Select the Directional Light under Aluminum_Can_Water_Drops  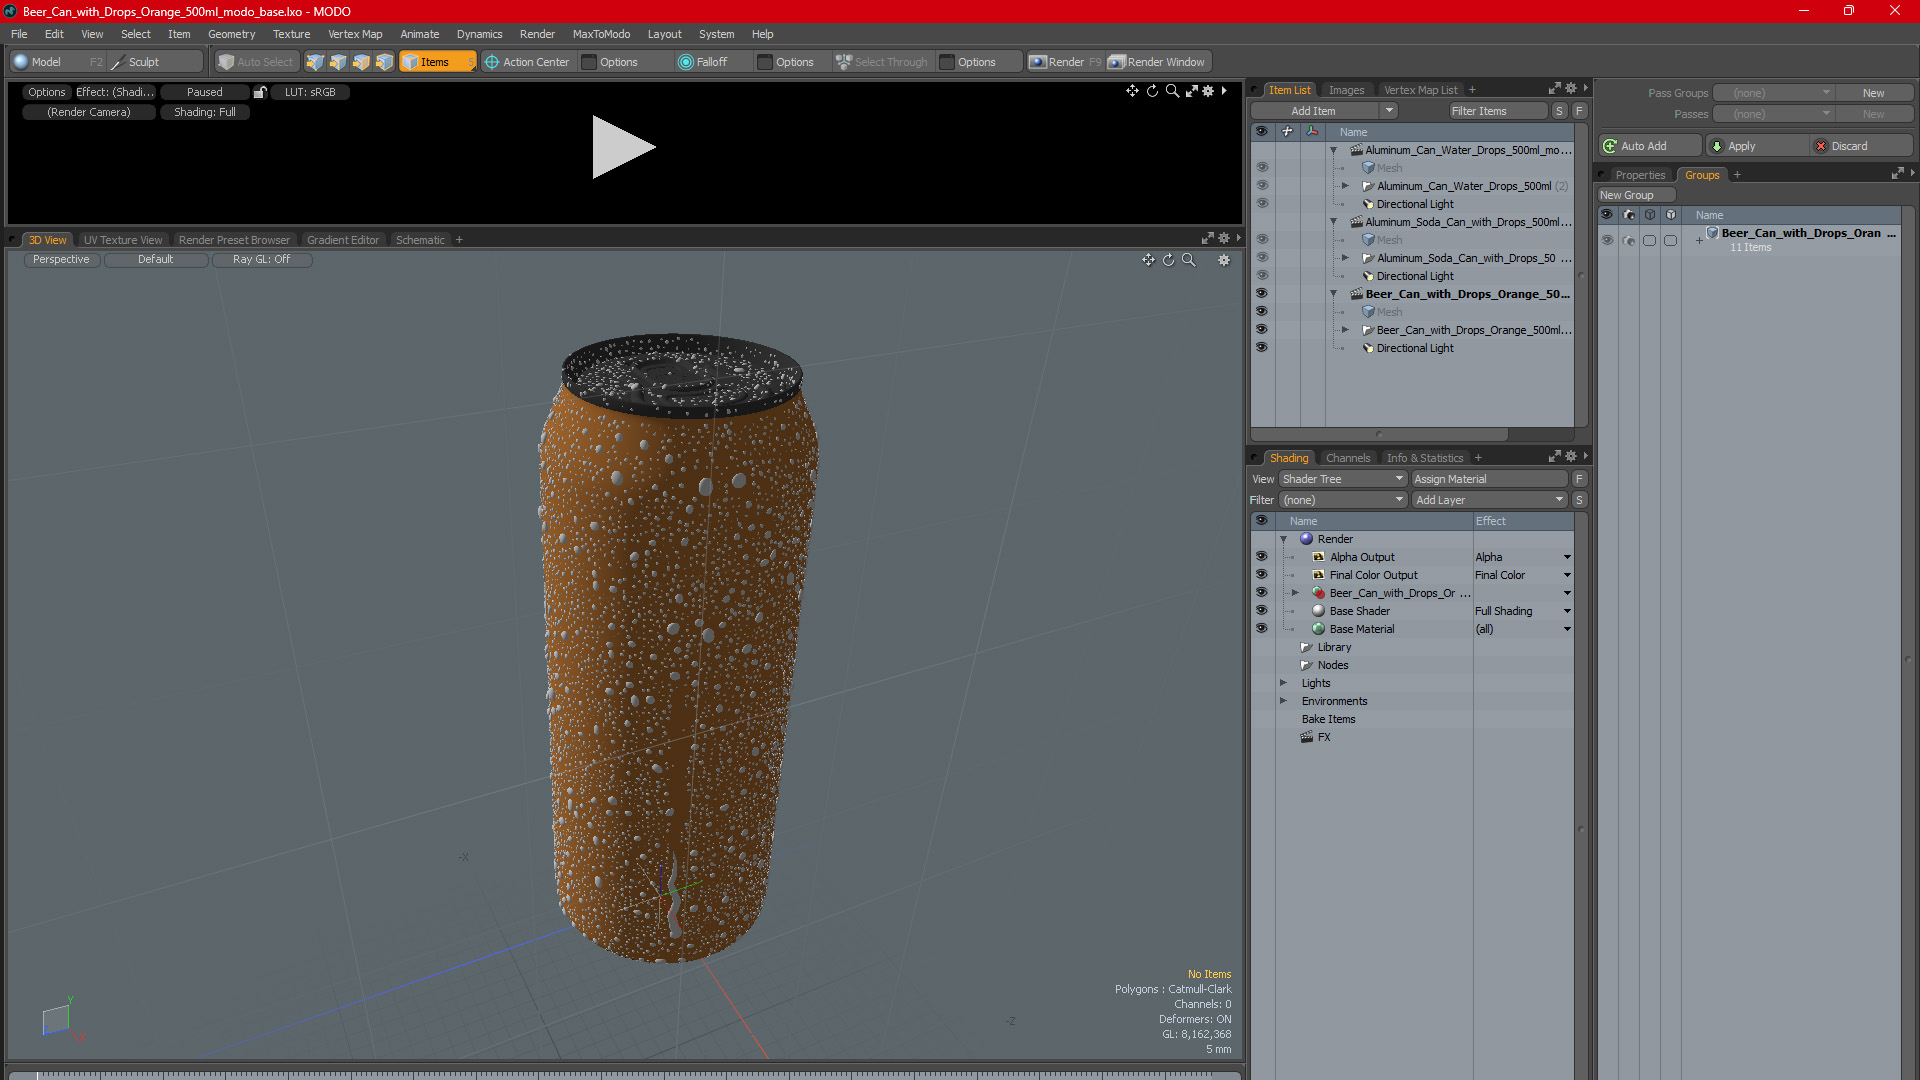click(1414, 204)
